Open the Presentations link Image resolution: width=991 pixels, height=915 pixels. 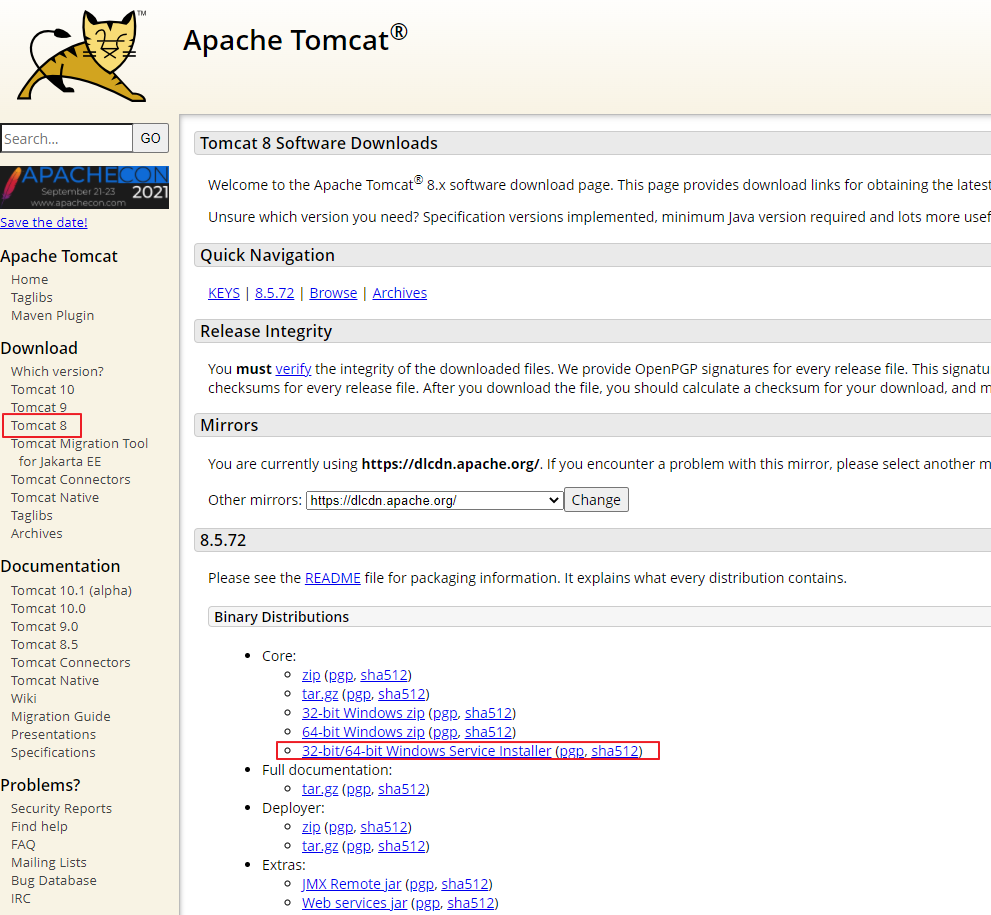pos(53,734)
